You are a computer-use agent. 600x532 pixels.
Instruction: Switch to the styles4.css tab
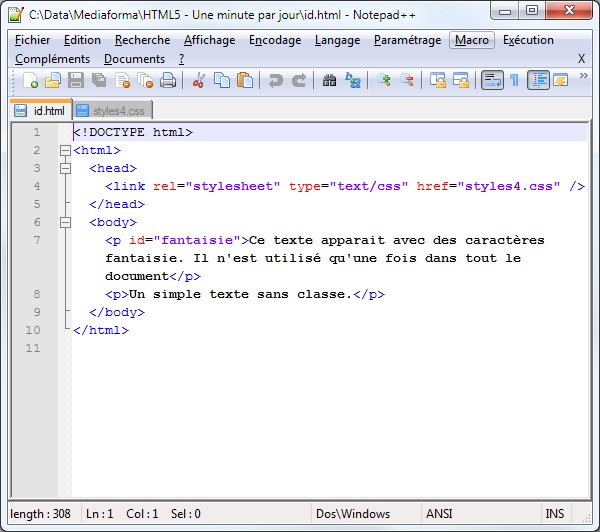coord(114,110)
